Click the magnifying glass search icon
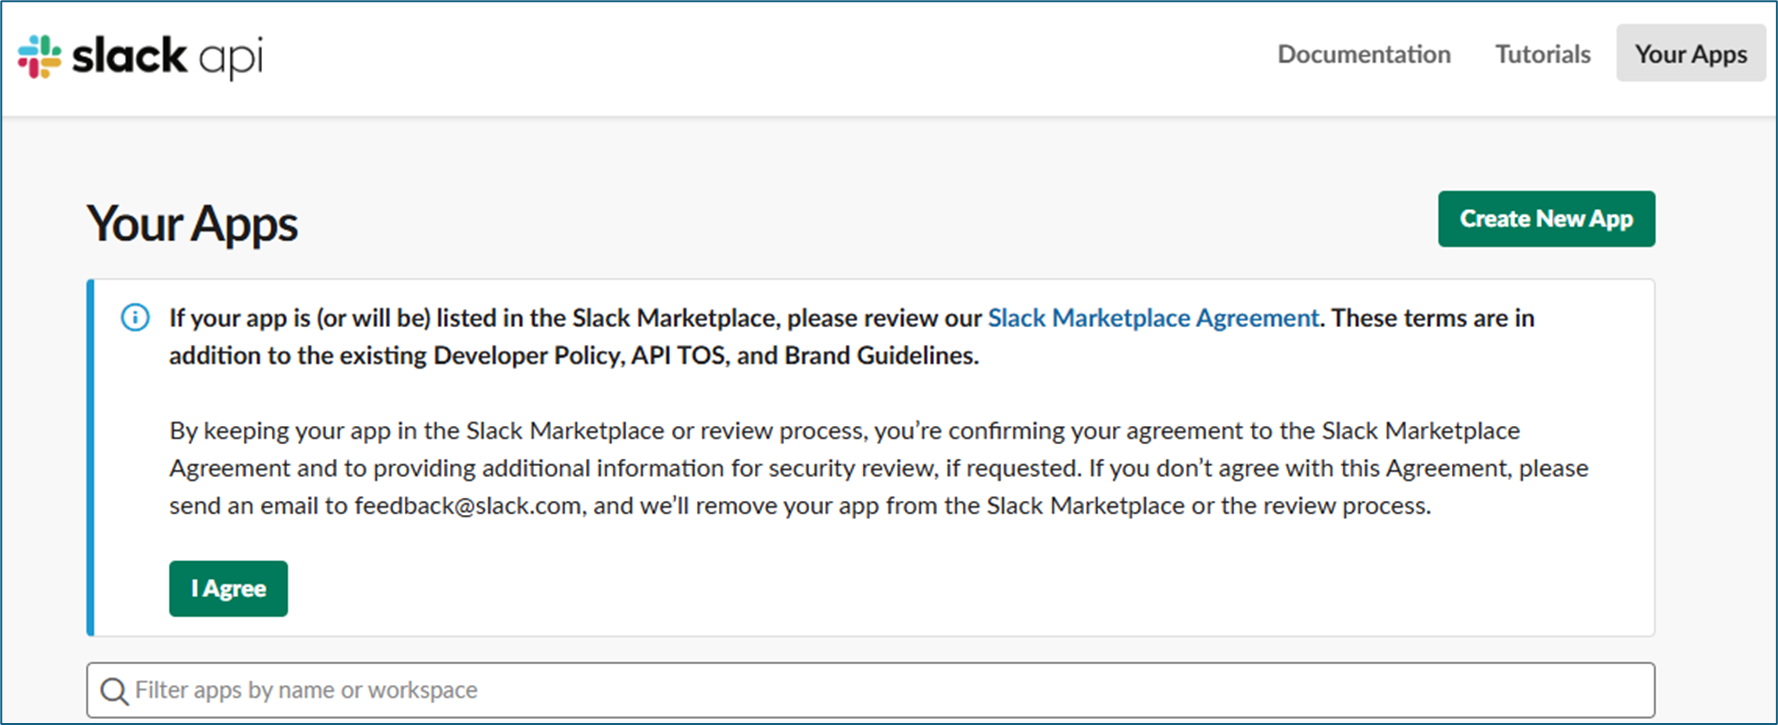Image resolution: width=1778 pixels, height=725 pixels. pyautogui.click(x=114, y=691)
